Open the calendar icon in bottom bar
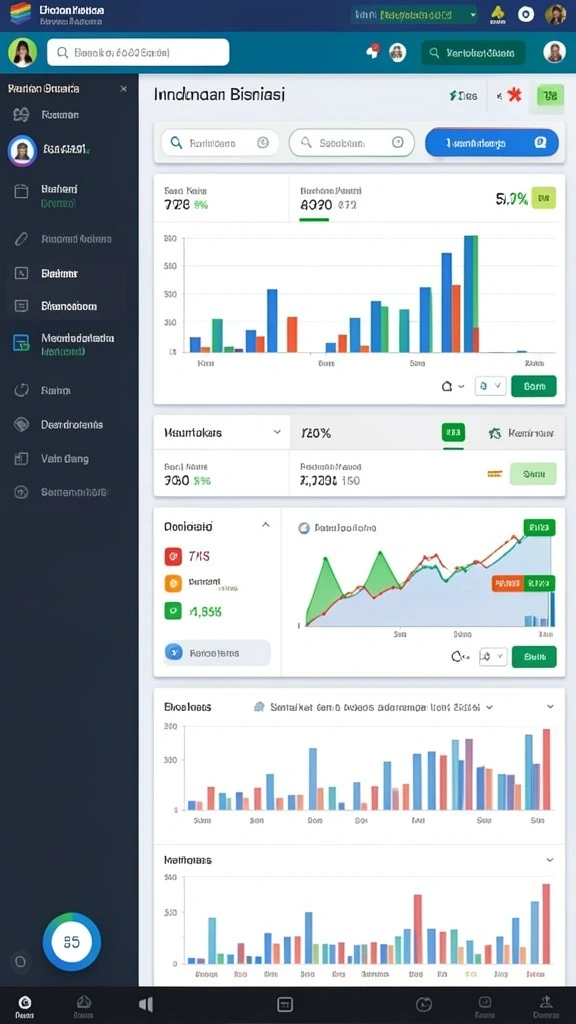576x1024 pixels. tap(285, 1004)
